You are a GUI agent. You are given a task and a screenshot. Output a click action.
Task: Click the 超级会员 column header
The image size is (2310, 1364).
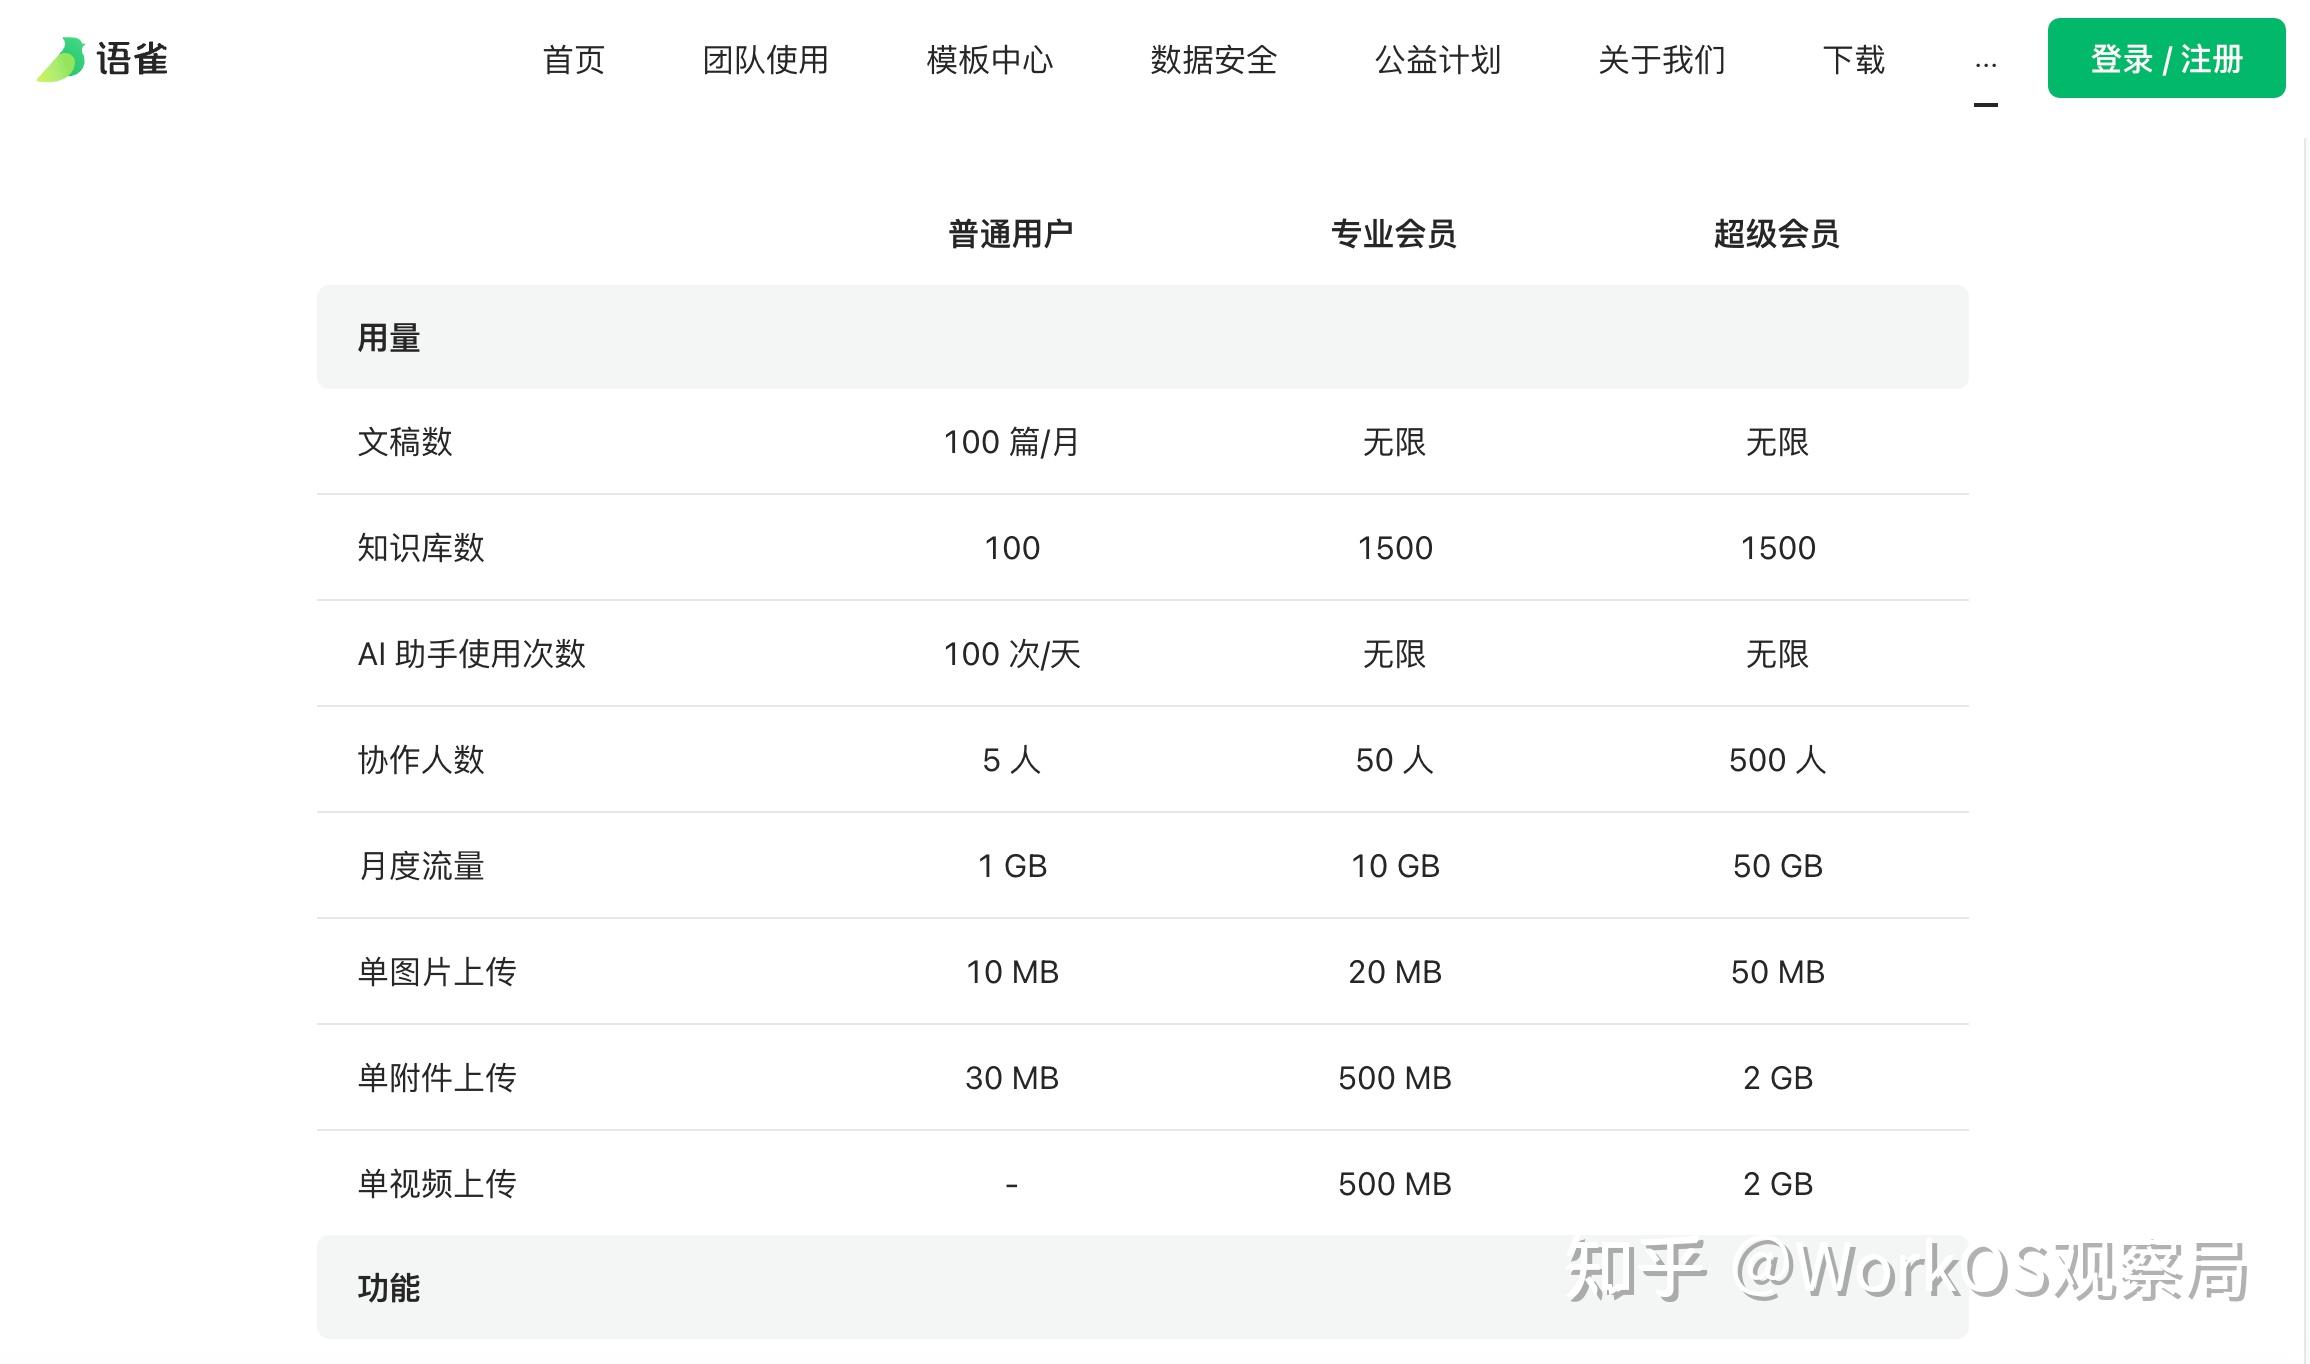[1777, 234]
